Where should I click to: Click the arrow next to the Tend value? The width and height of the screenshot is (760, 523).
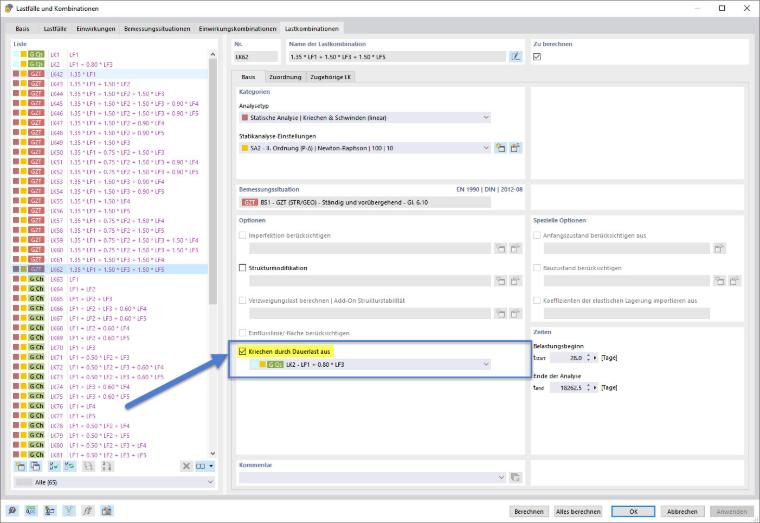[596, 388]
